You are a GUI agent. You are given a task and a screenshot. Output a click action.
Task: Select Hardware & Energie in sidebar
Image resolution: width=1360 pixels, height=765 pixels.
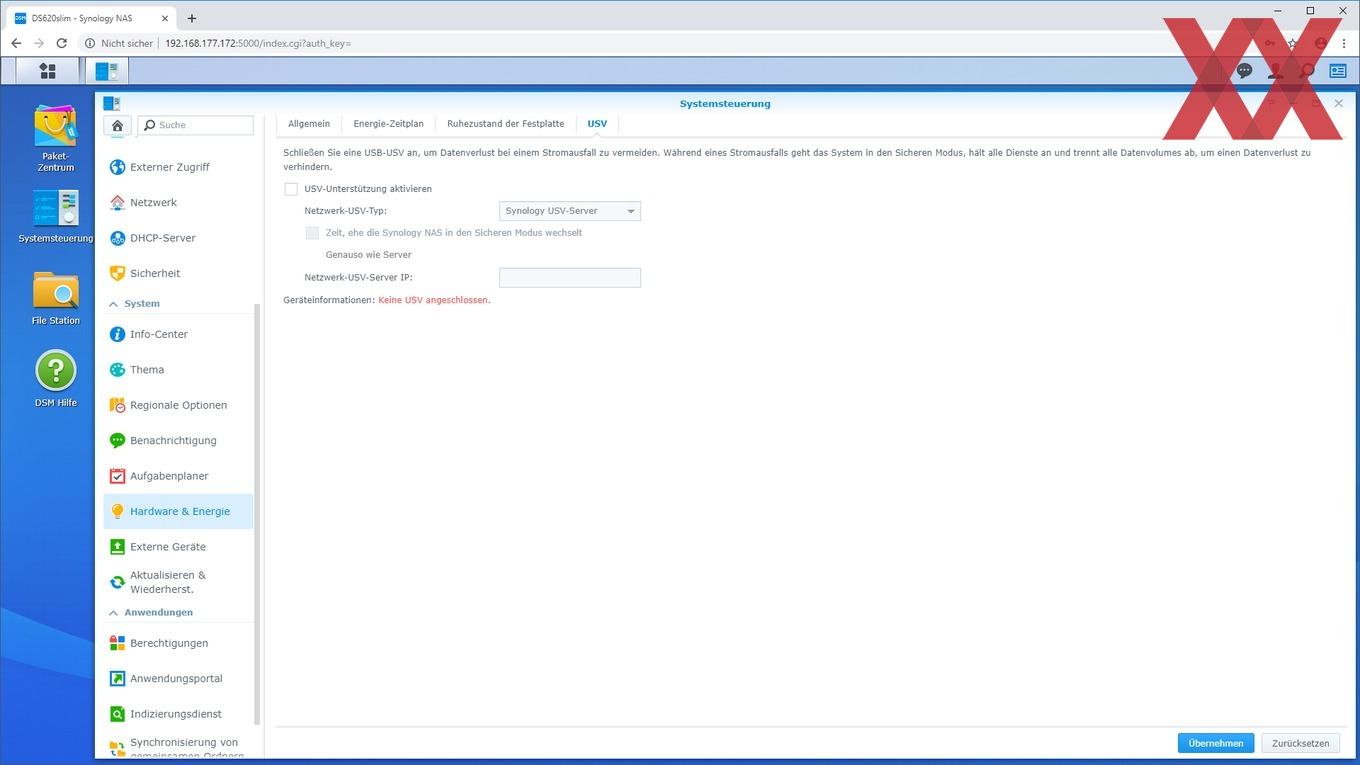[178, 511]
